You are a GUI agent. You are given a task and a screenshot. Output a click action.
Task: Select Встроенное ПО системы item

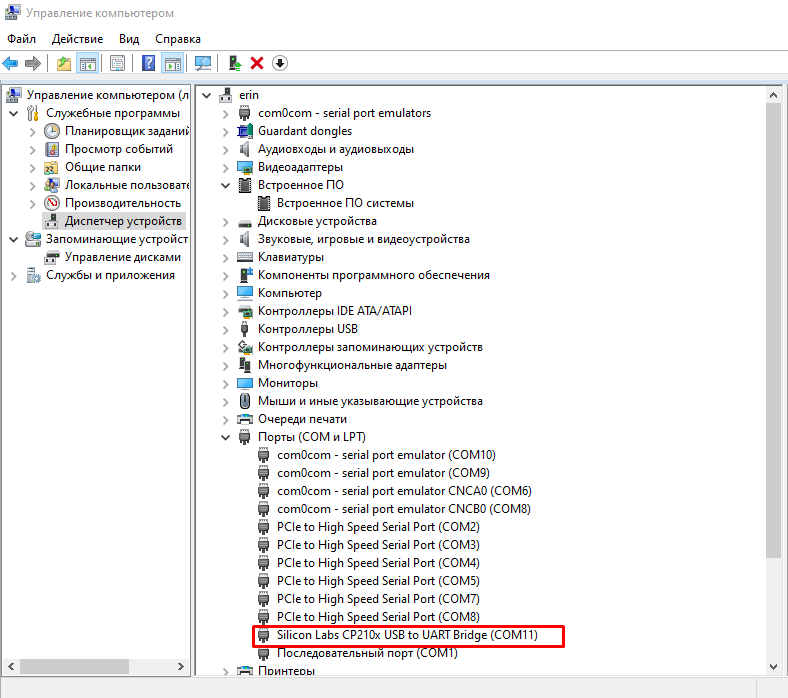click(x=345, y=204)
